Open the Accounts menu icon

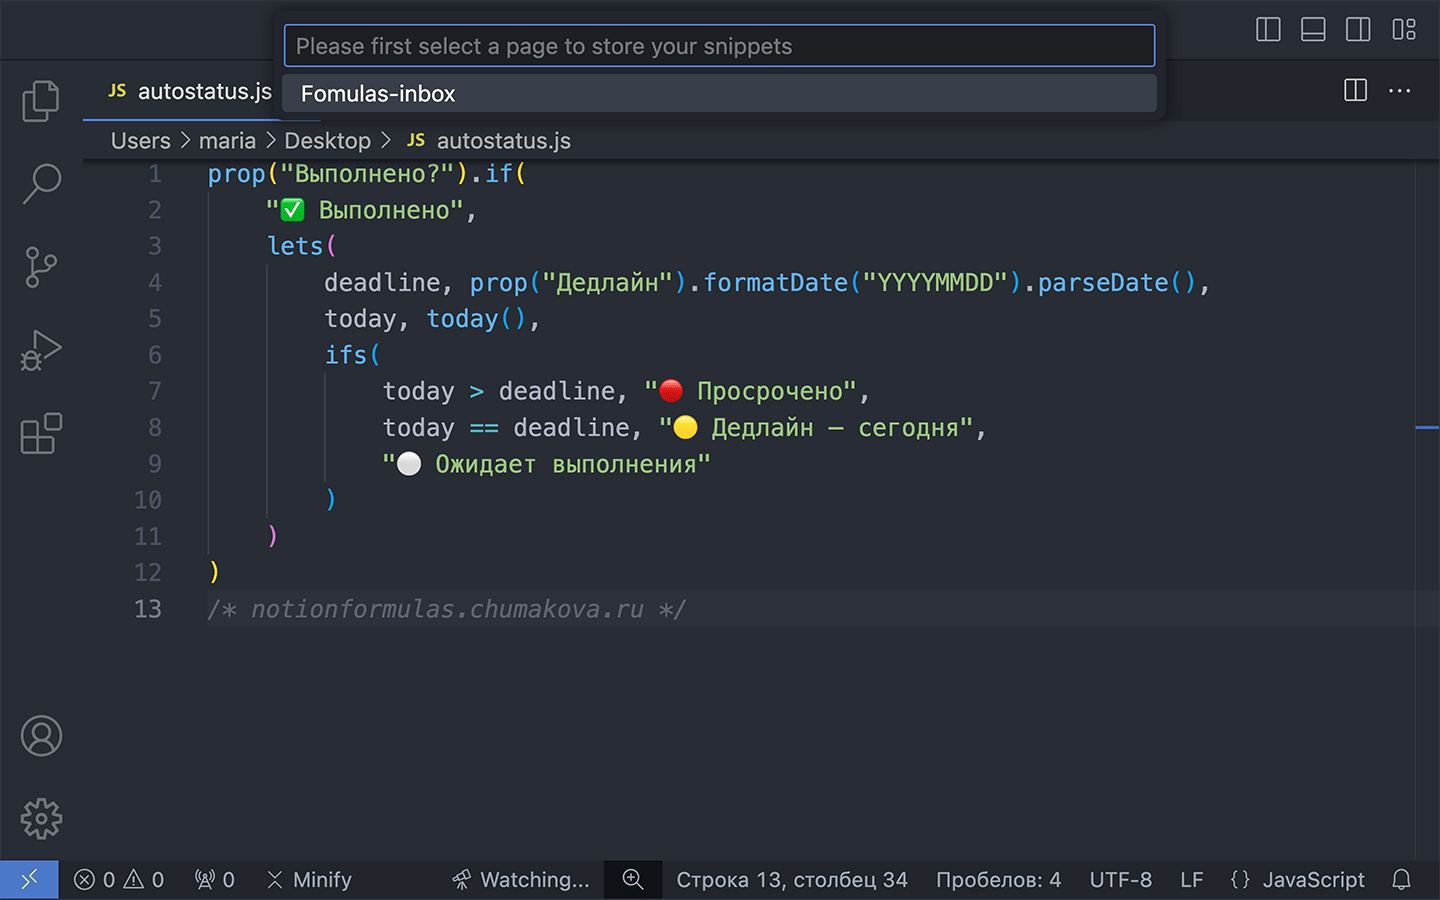coord(41,736)
